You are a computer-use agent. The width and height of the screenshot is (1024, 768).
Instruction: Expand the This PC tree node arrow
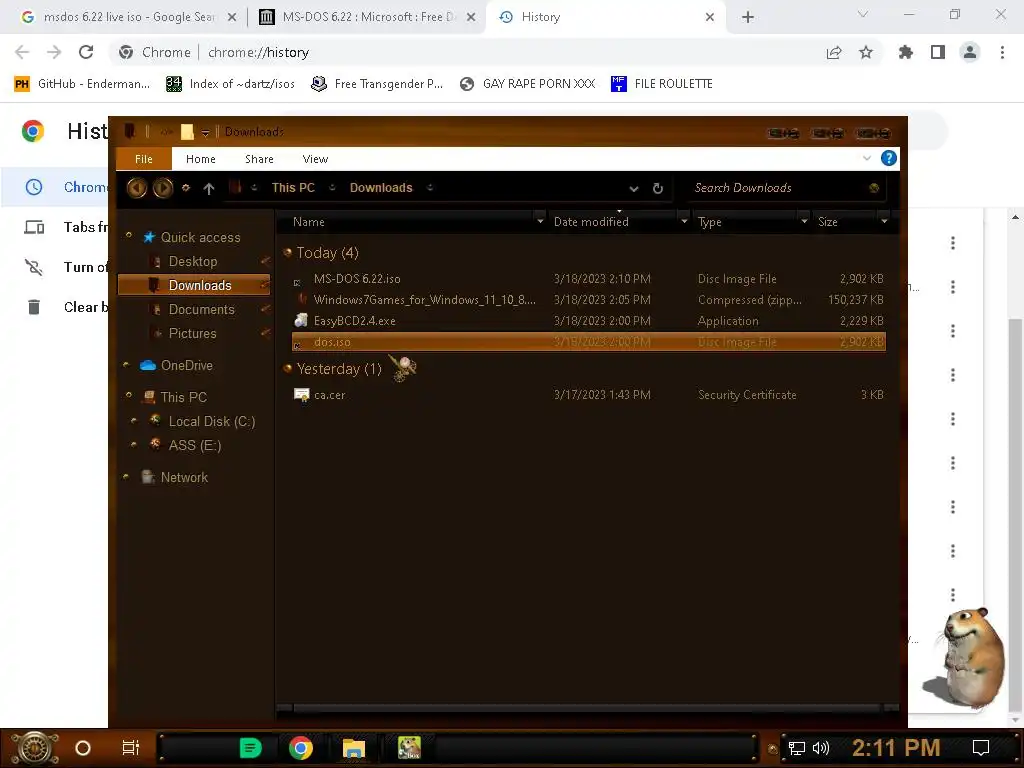pyautogui.click(x=129, y=396)
